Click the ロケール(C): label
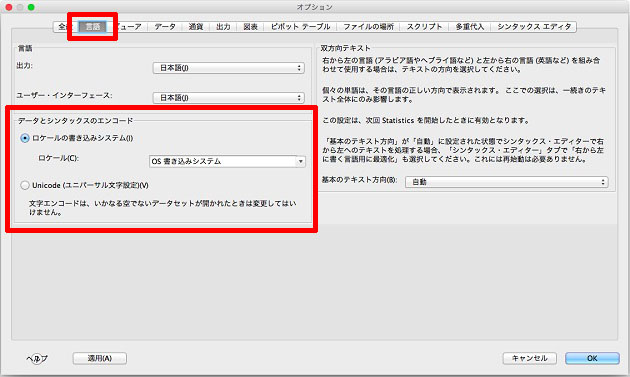630x377 pixels. 59,158
